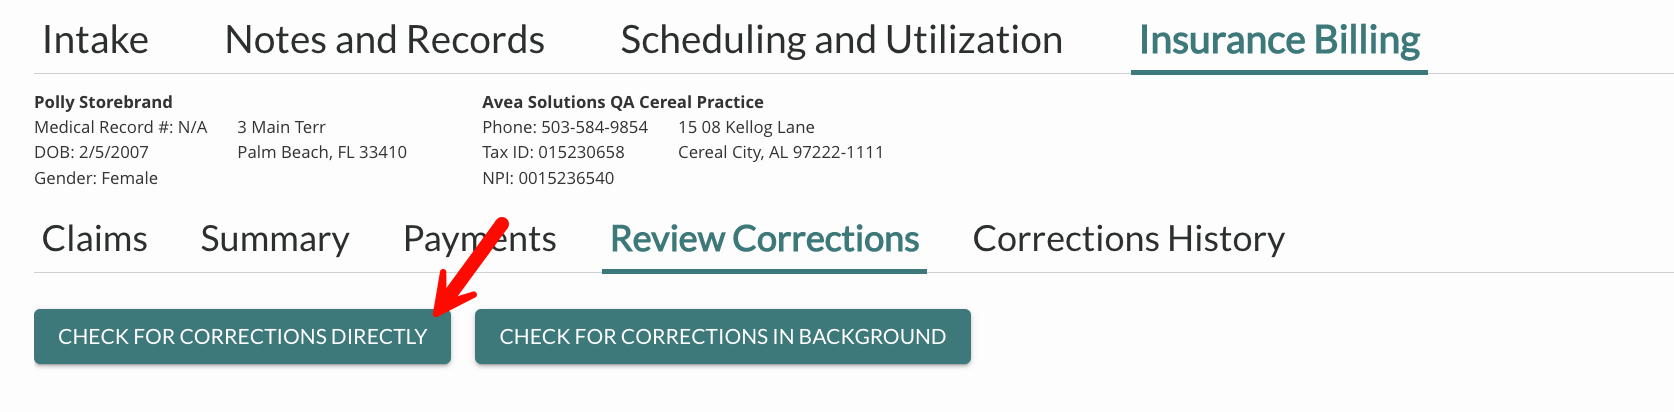Click the Avea Solutions QA Cereal Practice name
The width and height of the screenshot is (1674, 412).
(623, 102)
